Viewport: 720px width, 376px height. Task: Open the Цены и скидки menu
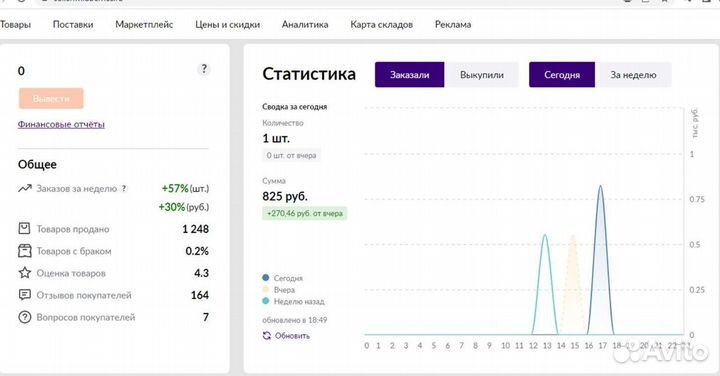227,25
